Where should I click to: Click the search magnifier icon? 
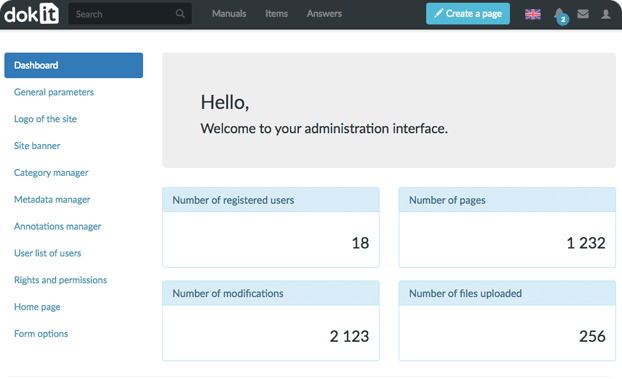(180, 14)
